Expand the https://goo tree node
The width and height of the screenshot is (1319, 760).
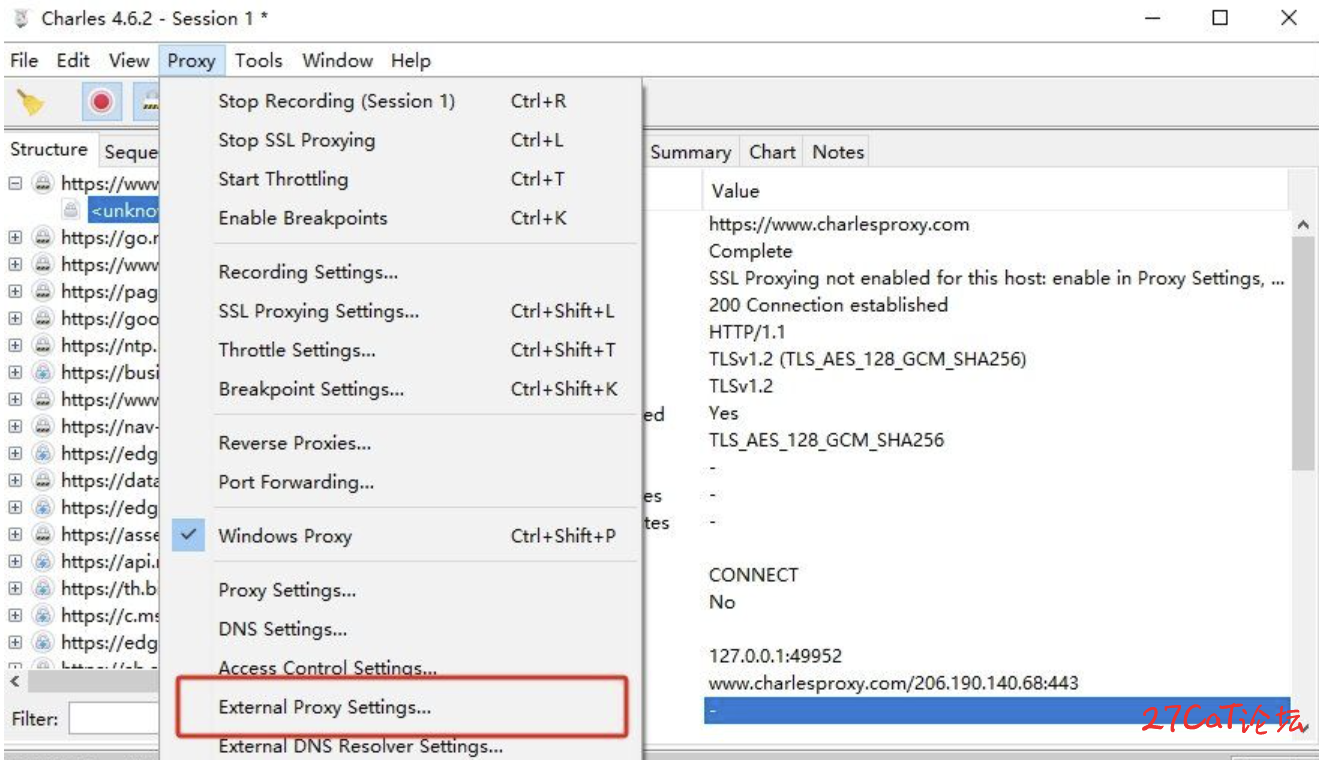pos(15,319)
